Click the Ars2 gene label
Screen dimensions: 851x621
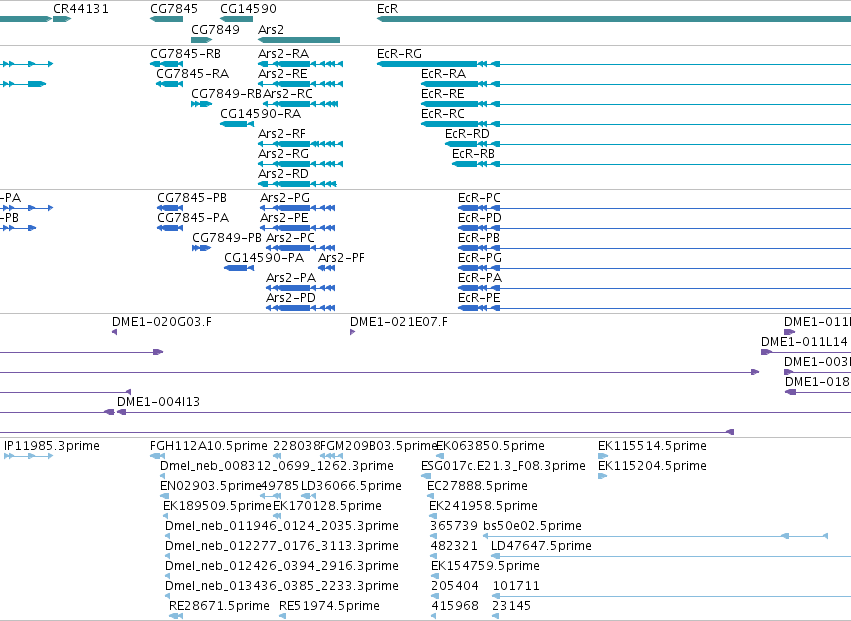click(271, 29)
